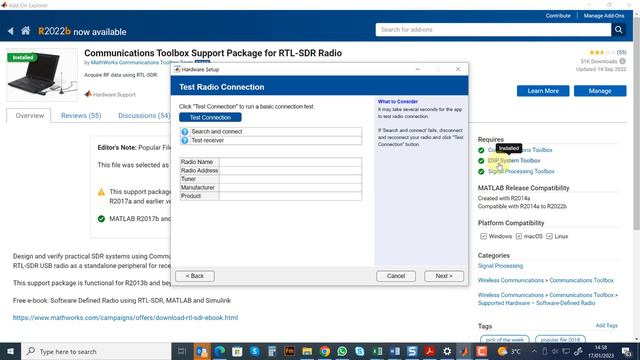This screenshot has width=640, height=360.
Task: Click the Back button in Hardware Setup
Action: coord(195,276)
